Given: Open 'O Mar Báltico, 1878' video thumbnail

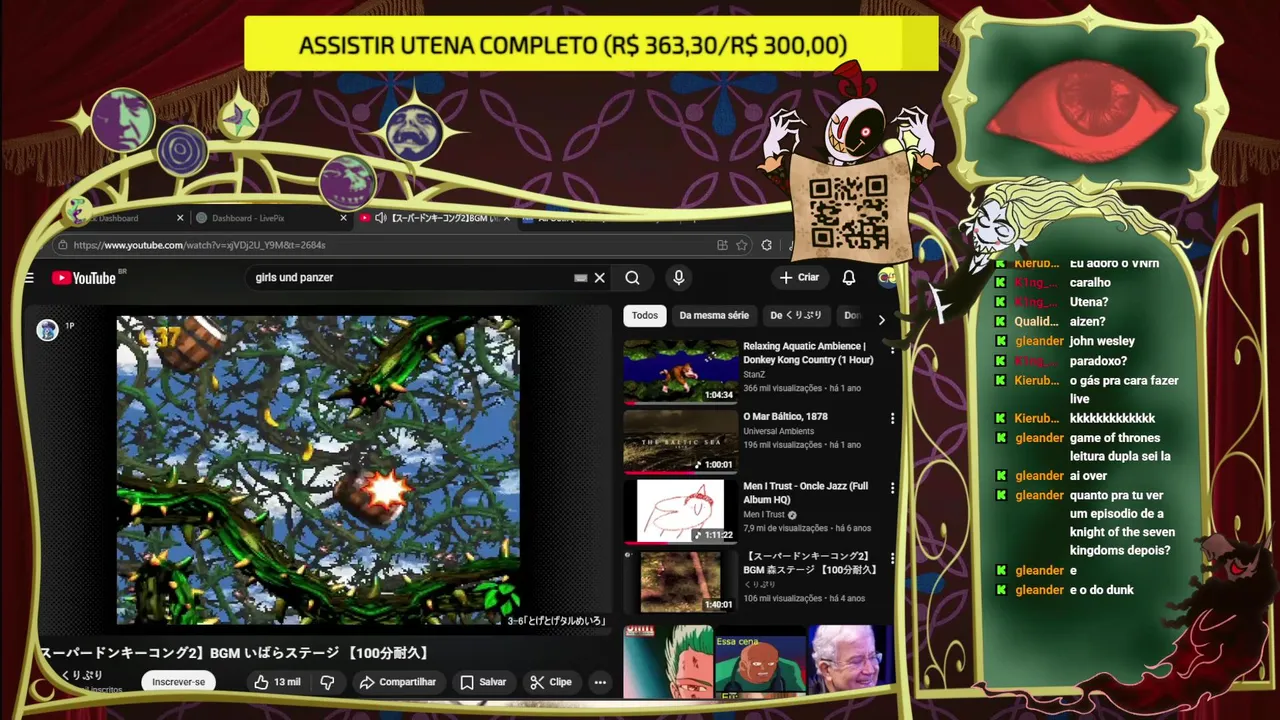Looking at the screenshot, I should coord(680,441).
